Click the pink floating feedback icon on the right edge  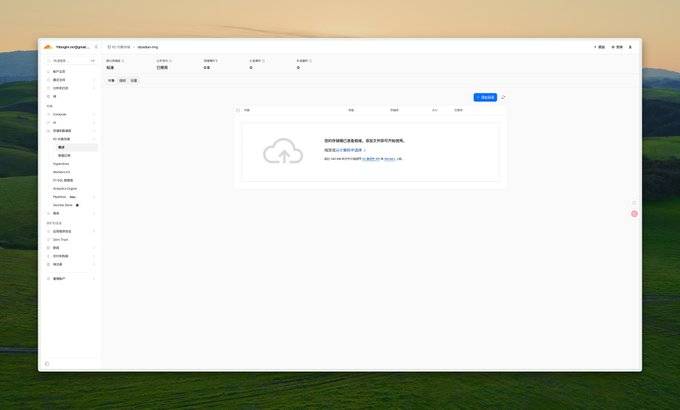pyautogui.click(x=634, y=213)
